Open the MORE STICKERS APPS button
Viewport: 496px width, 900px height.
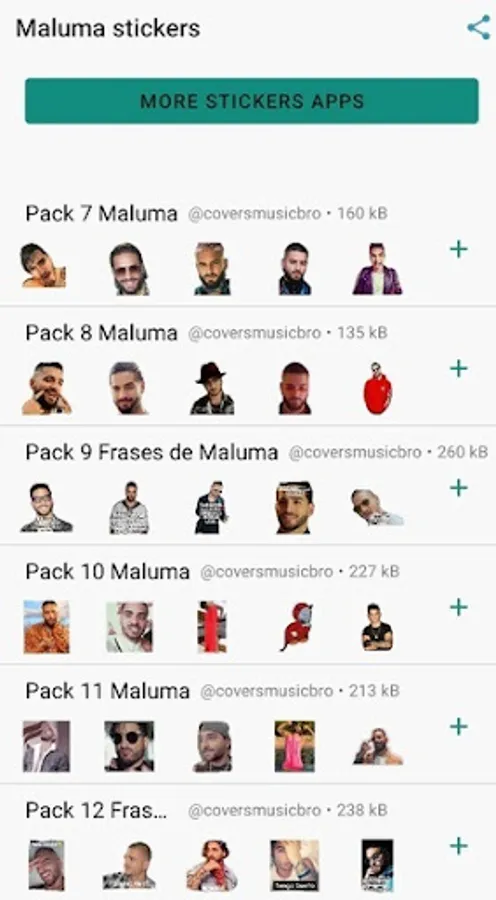click(x=251, y=101)
